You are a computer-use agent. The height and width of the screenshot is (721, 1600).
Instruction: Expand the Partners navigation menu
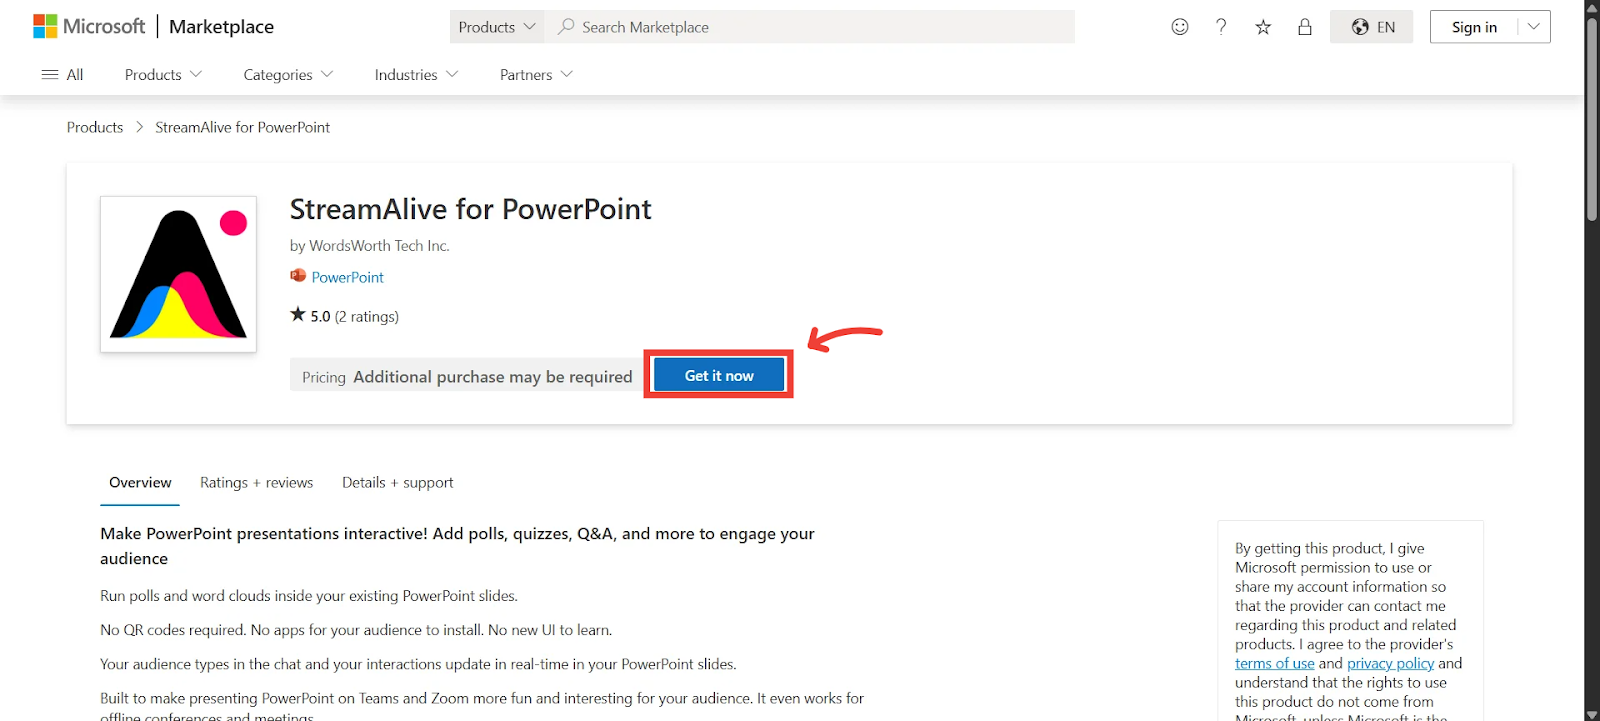[536, 74]
